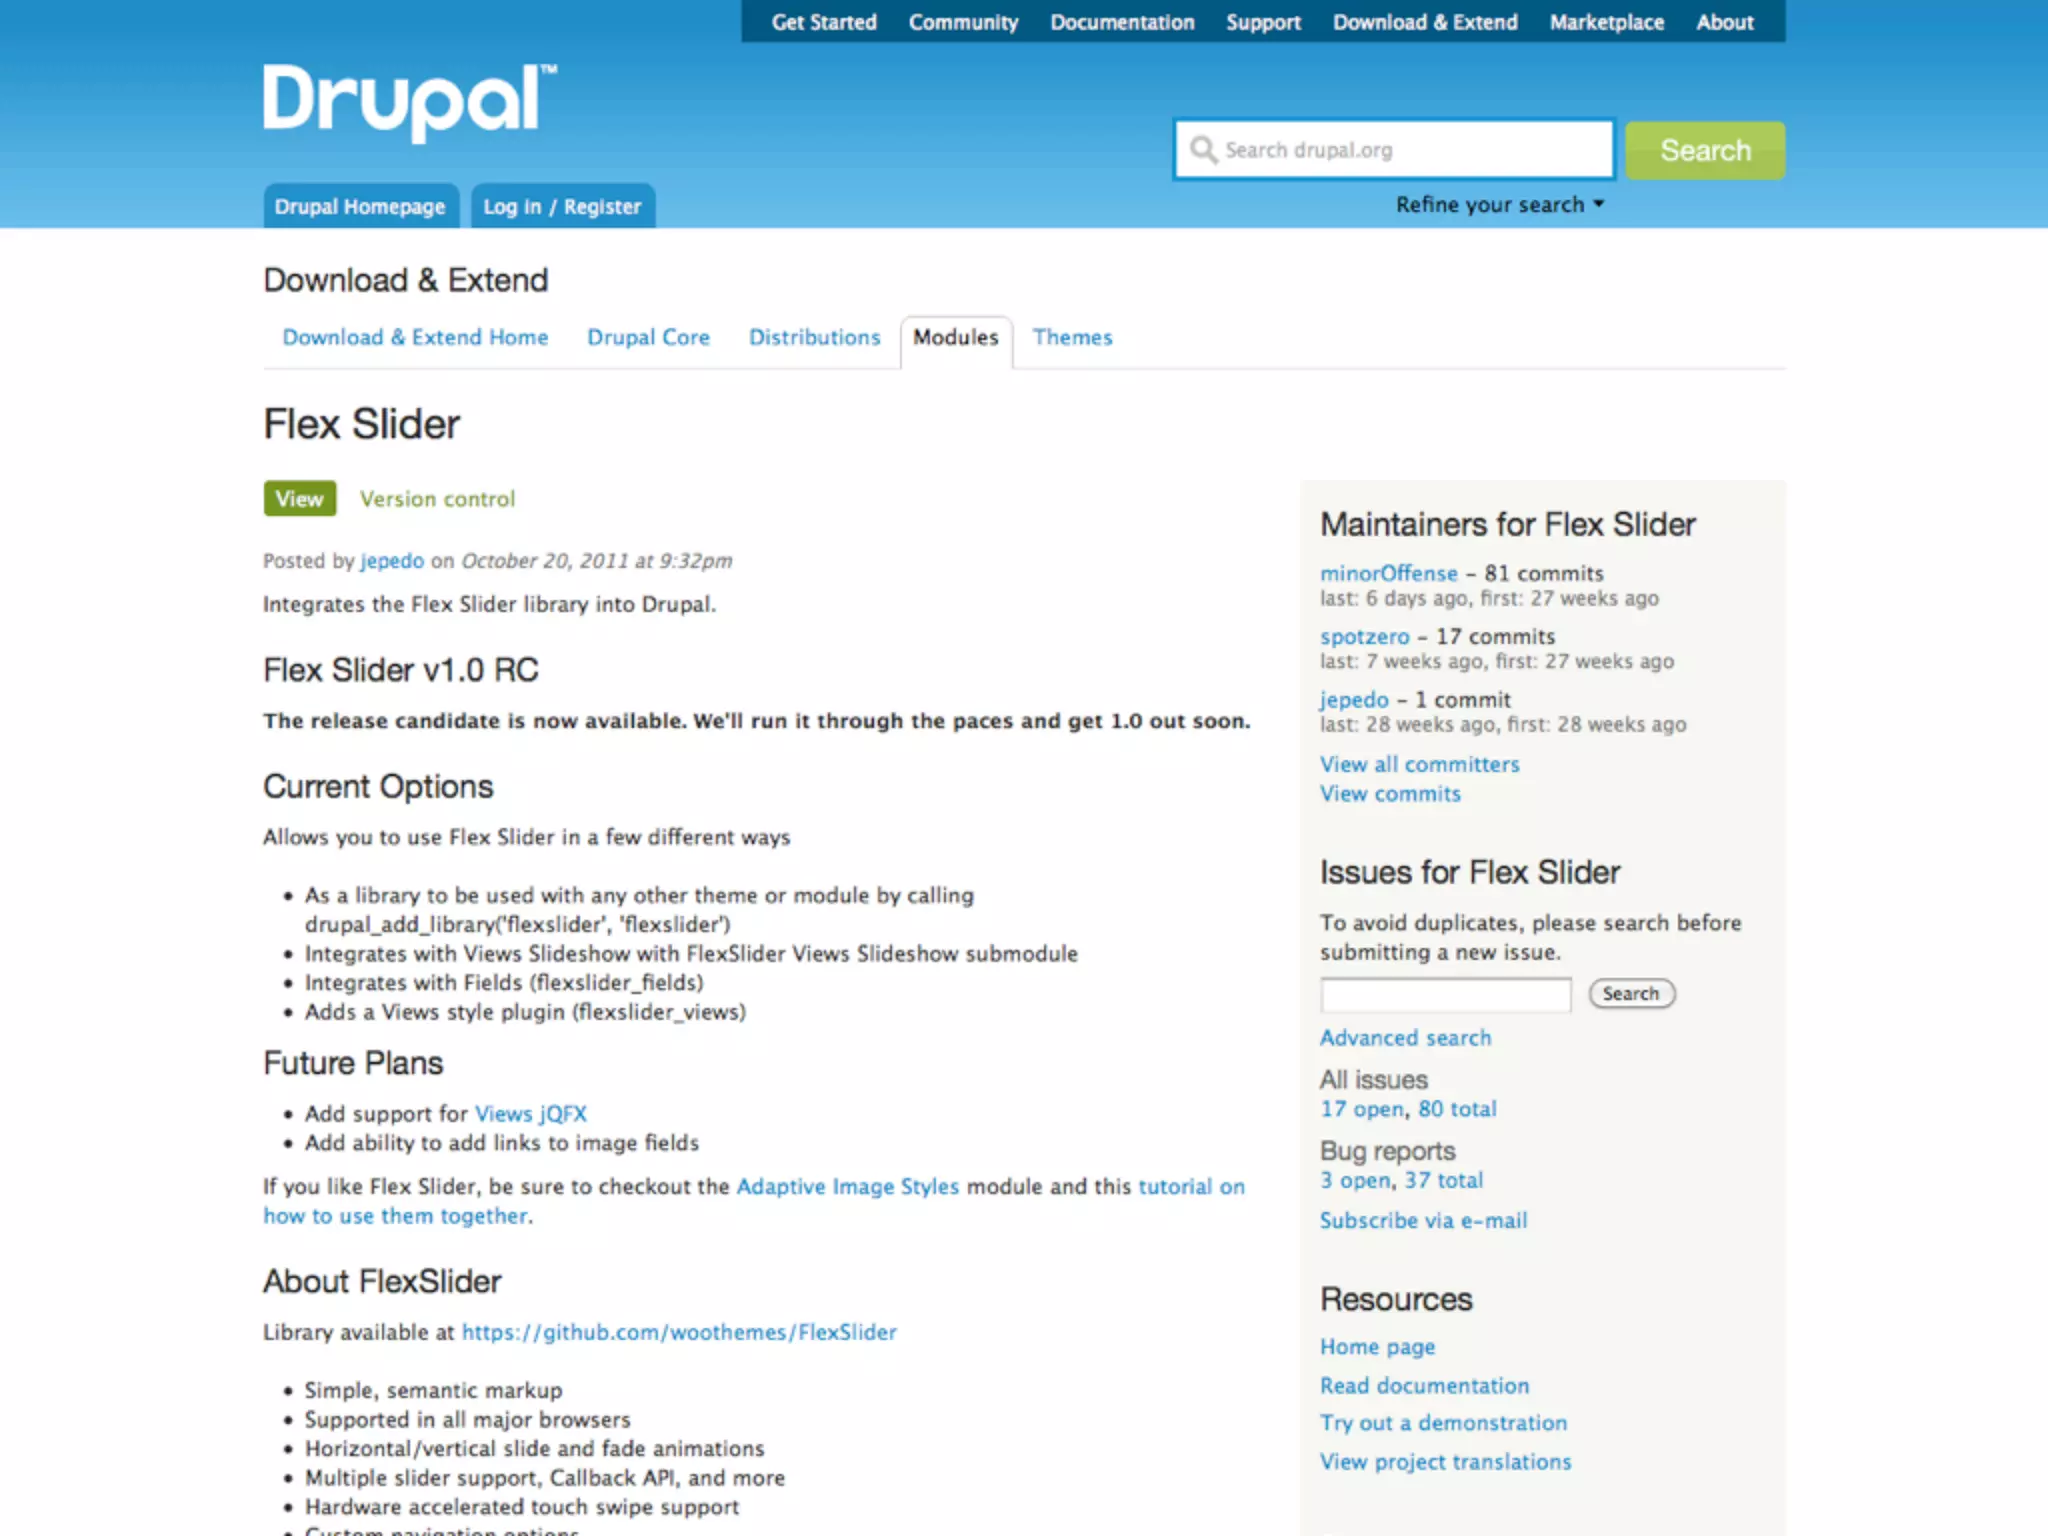Open the Marketplace menu item

pos(1606,22)
